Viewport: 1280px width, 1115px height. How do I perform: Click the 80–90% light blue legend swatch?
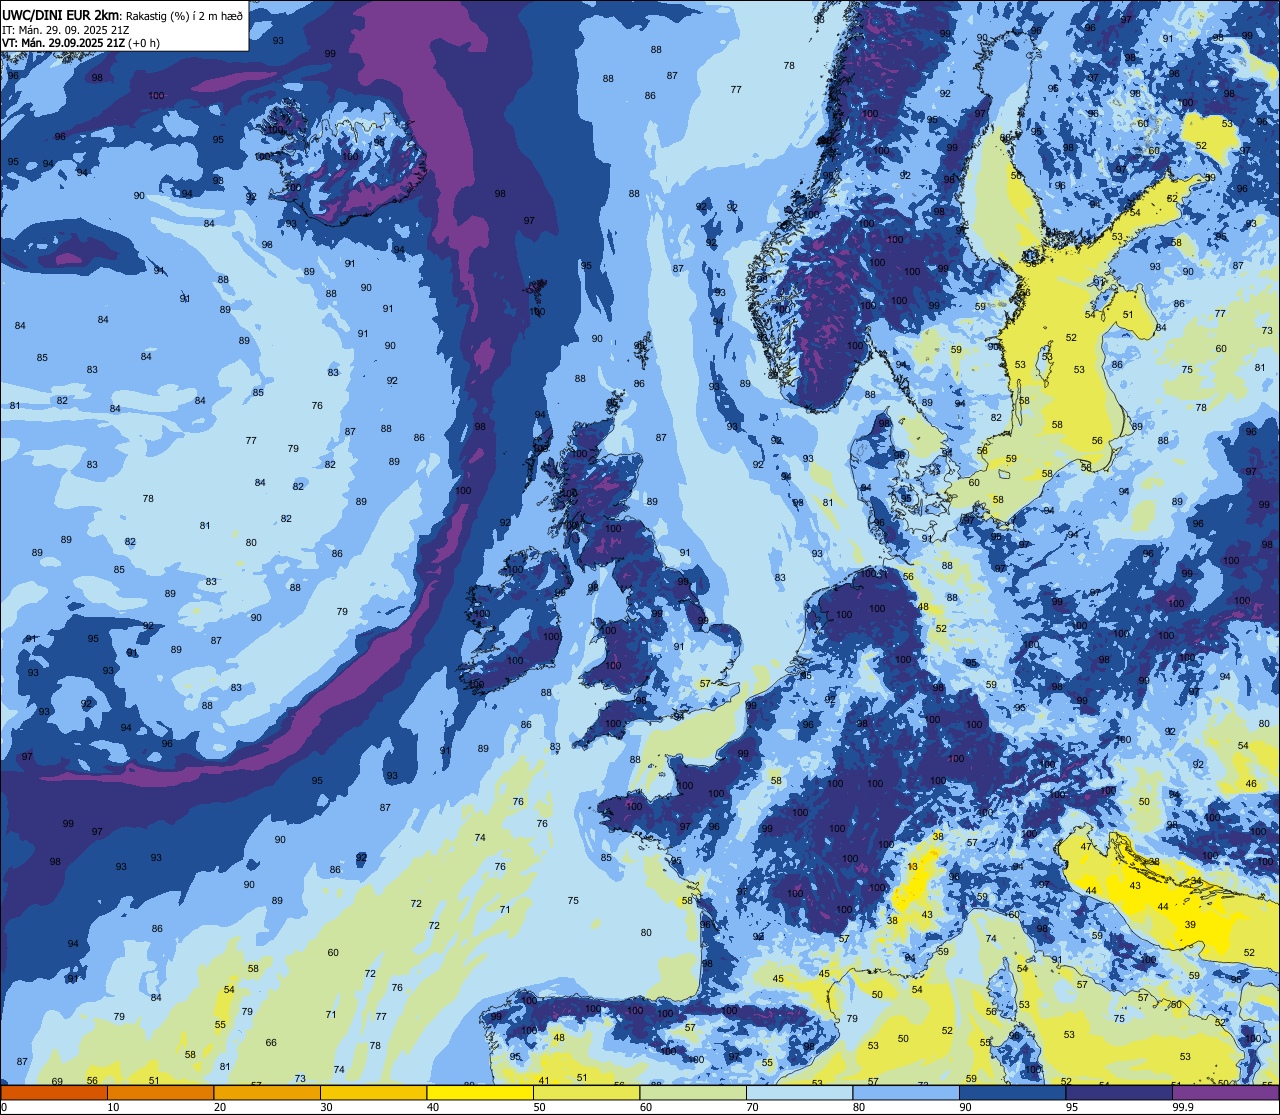pyautogui.click(x=906, y=1092)
